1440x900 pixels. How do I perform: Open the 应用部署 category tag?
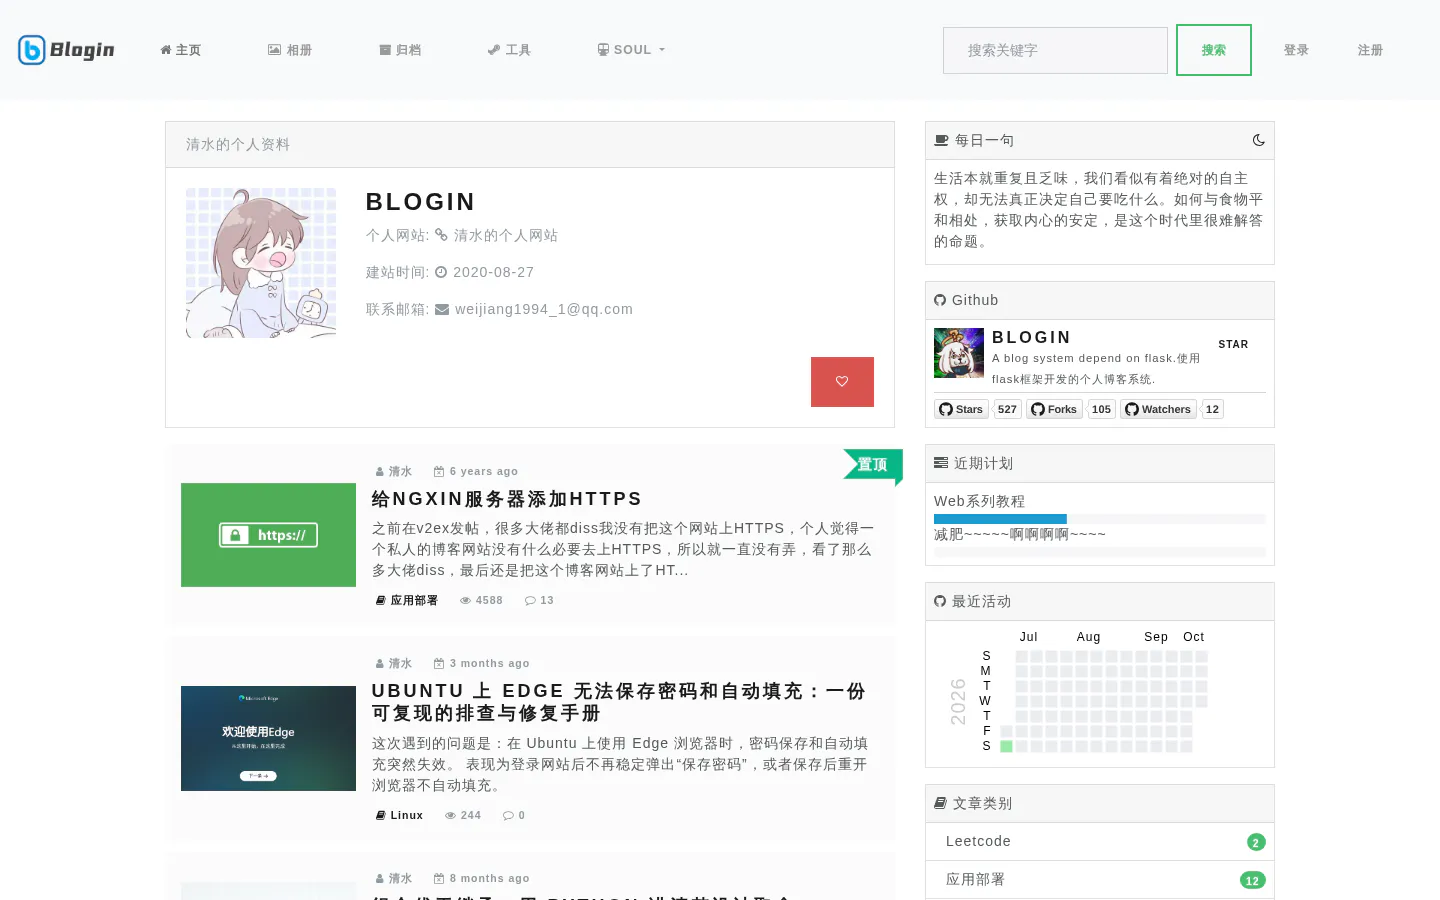pyautogui.click(x=407, y=600)
